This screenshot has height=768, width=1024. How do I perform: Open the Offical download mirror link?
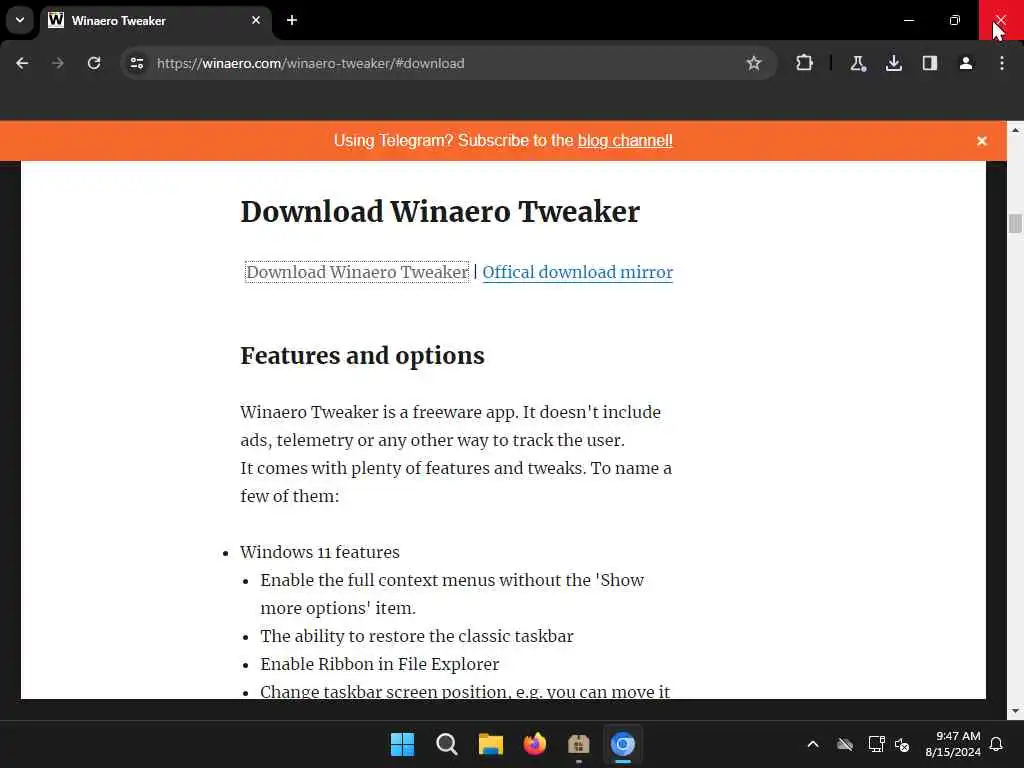[577, 272]
